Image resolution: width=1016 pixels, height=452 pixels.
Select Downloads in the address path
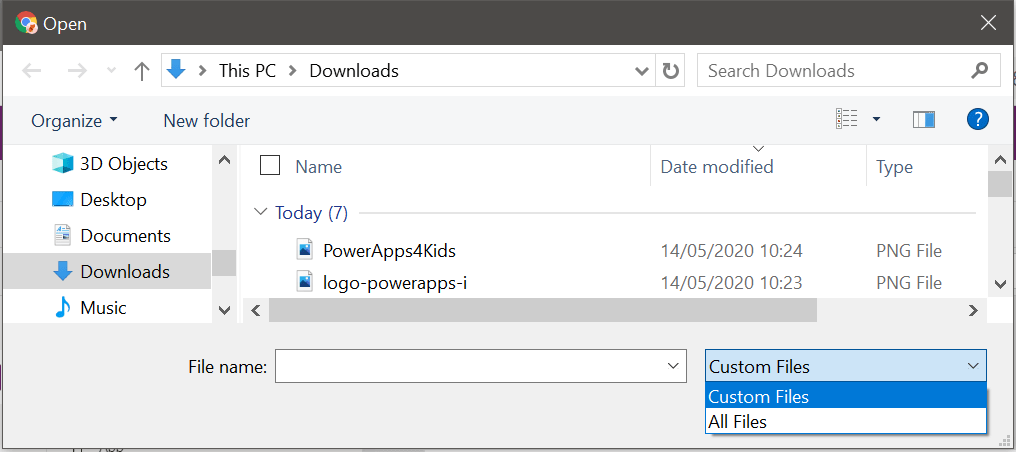tap(354, 71)
